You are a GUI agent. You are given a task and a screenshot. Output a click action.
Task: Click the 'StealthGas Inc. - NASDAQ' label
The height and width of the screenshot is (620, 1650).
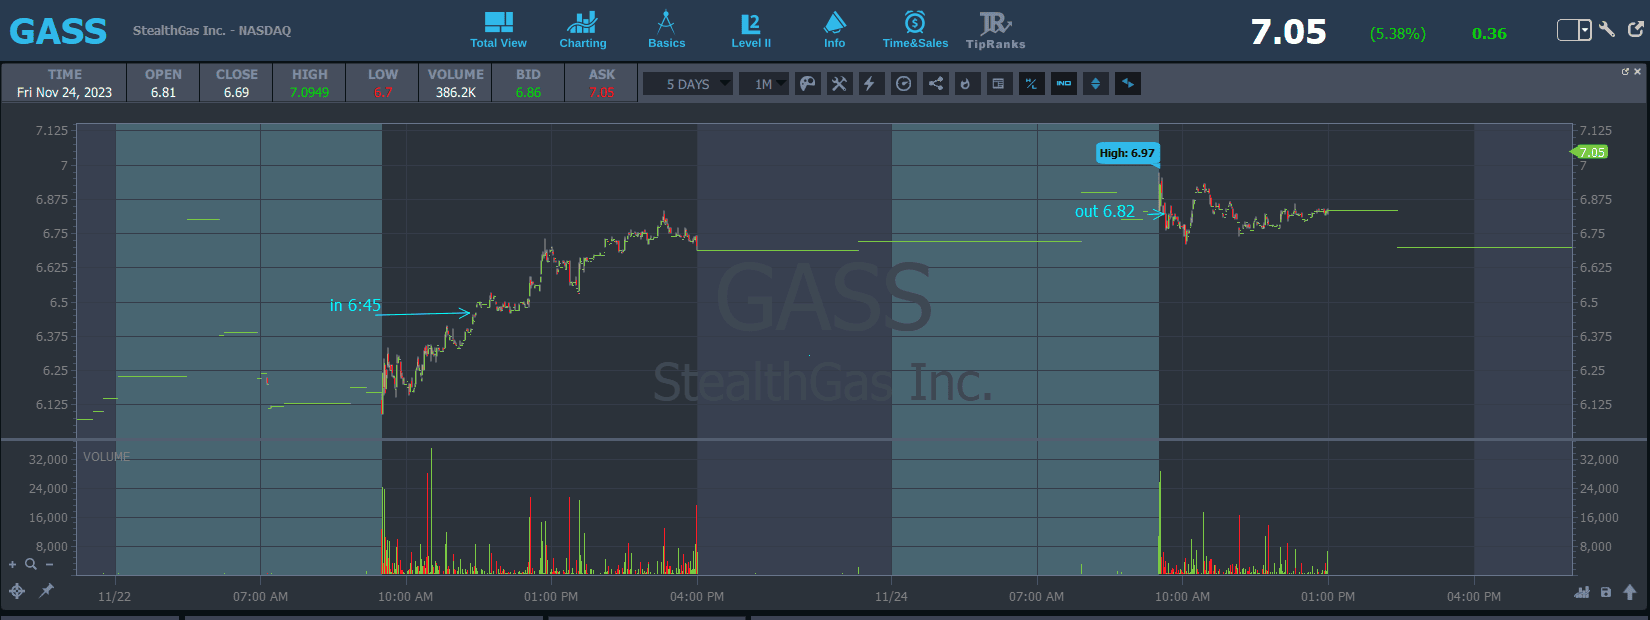212,31
